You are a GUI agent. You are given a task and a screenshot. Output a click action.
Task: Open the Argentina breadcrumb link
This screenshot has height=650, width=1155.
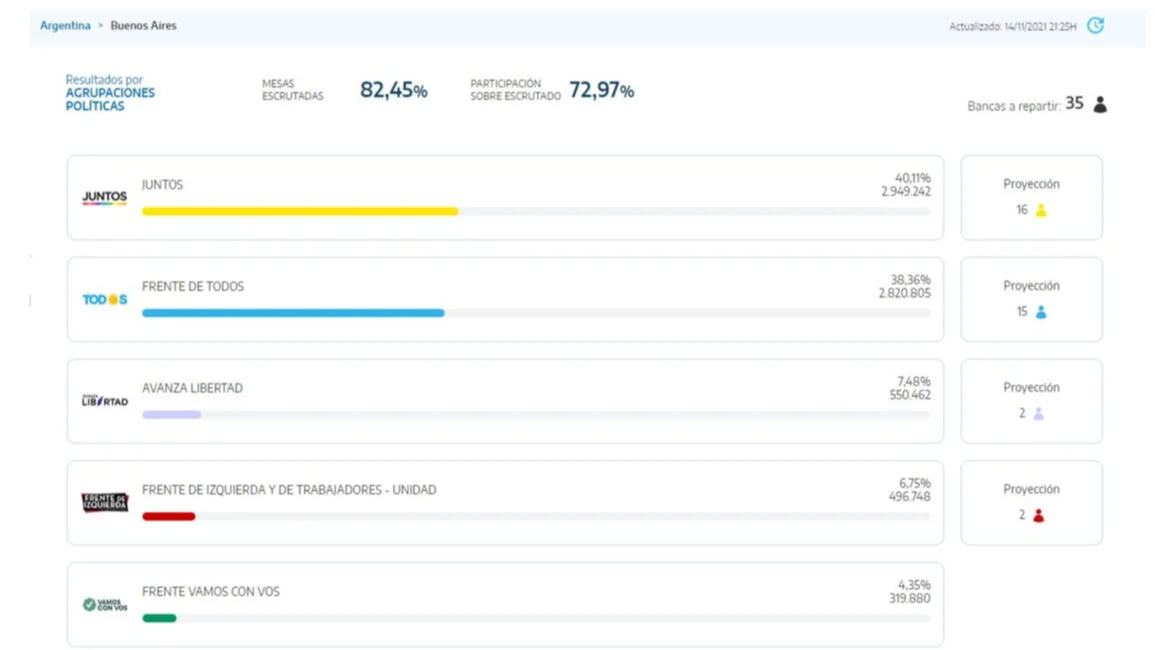(x=65, y=25)
